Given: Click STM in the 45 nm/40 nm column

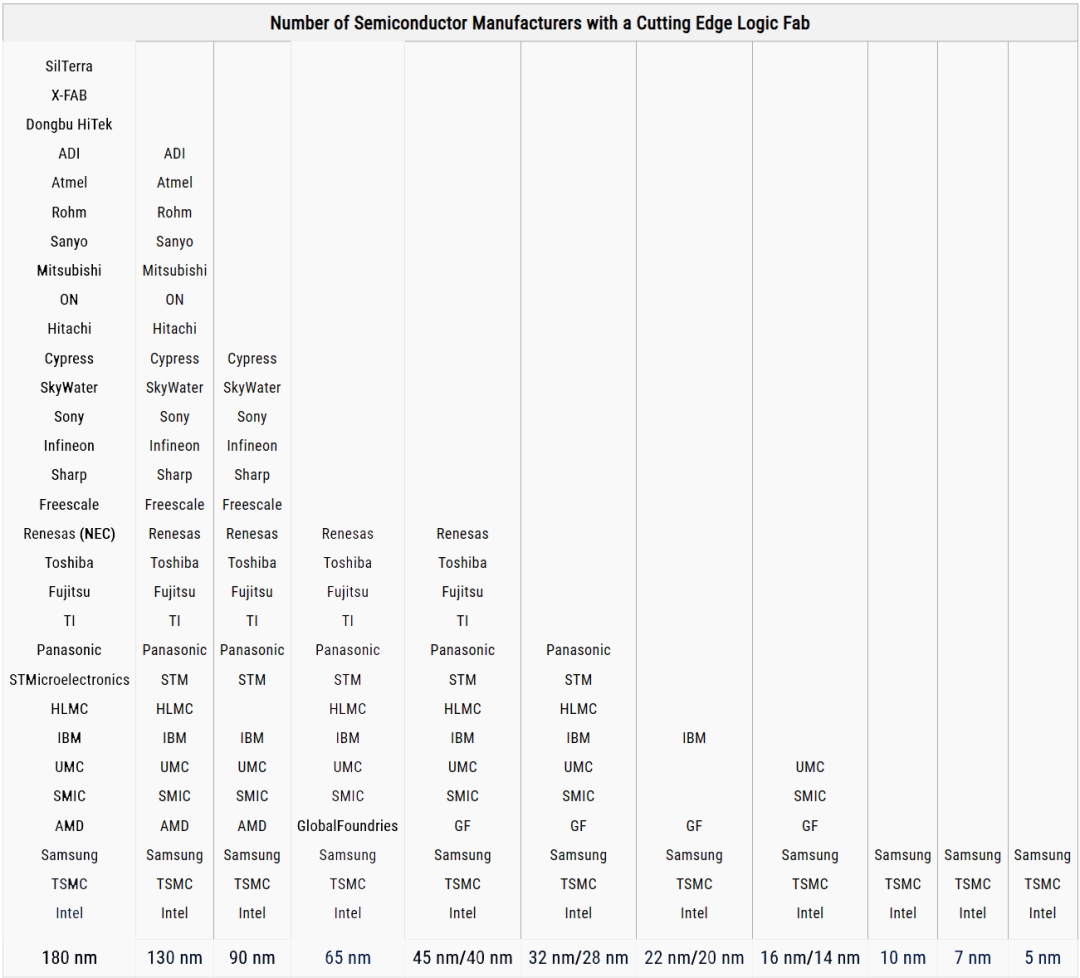Looking at the screenshot, I should click(462, 679).
